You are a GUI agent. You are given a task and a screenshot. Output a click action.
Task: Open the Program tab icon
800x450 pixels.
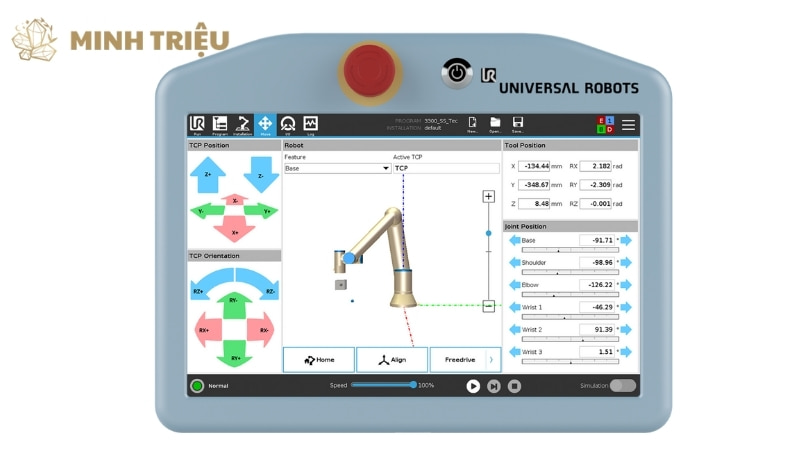tap(220, 124)
